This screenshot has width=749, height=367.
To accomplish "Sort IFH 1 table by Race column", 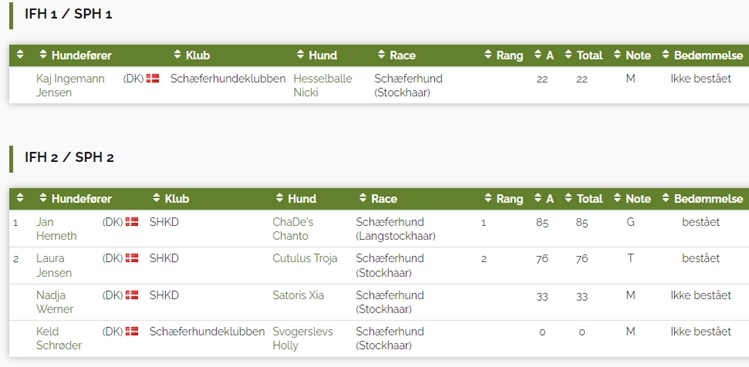I will pyautogui.click(x=396, y=55).
